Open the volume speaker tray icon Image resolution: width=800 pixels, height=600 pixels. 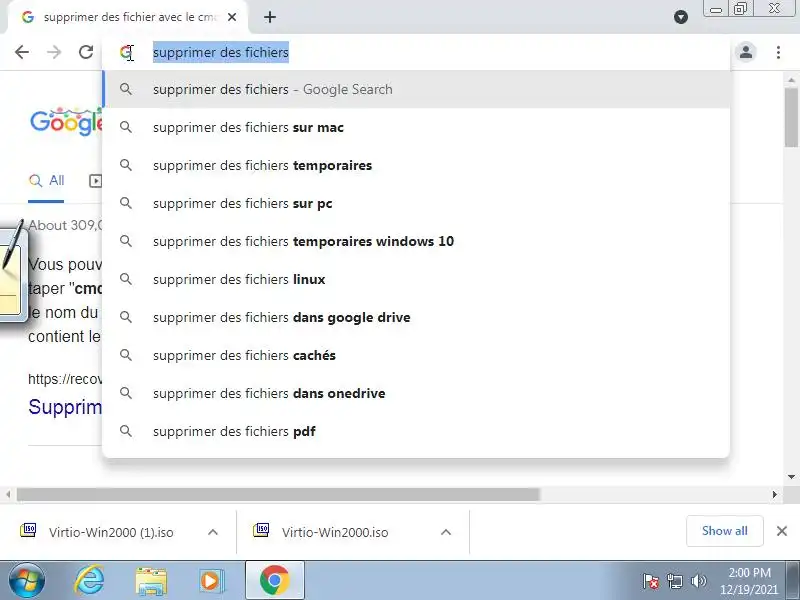(x=698, y=581)
